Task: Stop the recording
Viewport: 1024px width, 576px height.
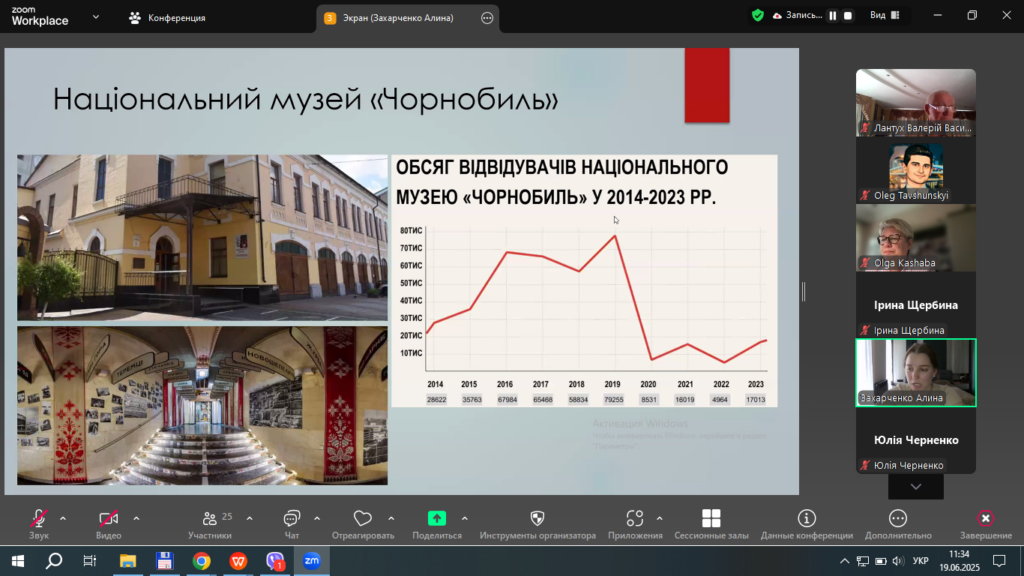Action: click(848, 16)
